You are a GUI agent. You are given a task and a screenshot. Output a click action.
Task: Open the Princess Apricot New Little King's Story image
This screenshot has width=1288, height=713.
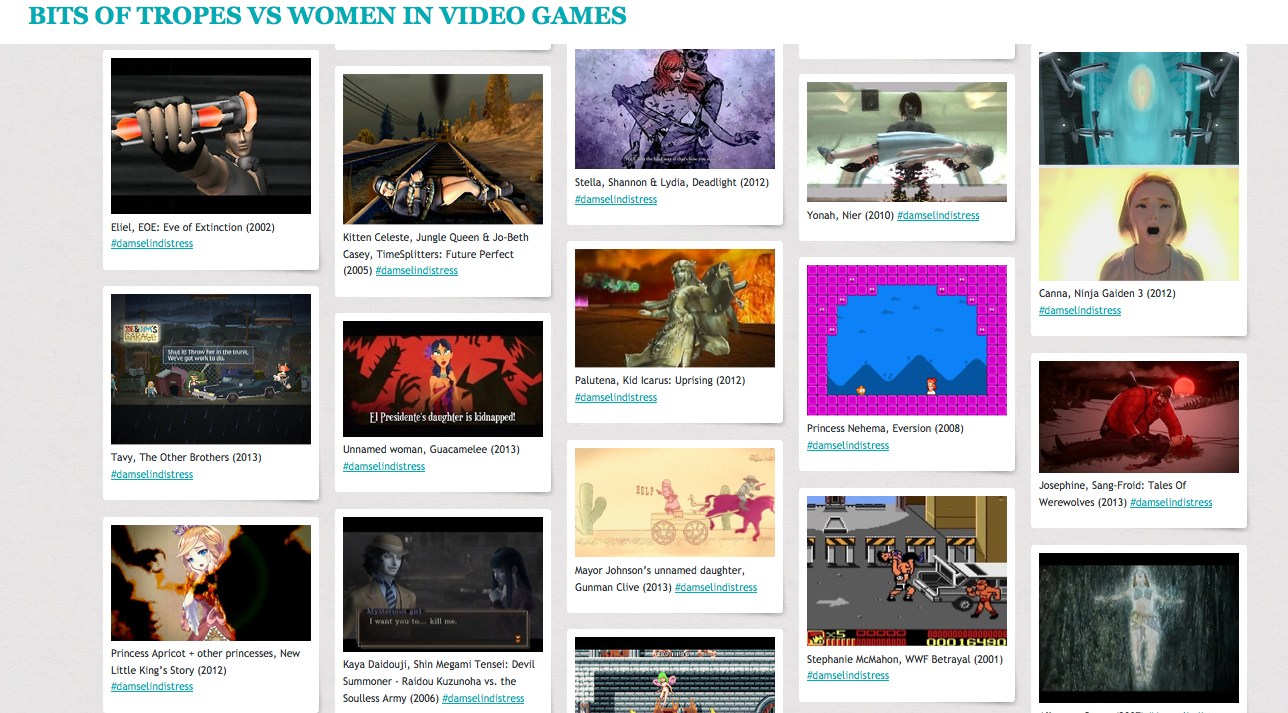coord(211,583)
